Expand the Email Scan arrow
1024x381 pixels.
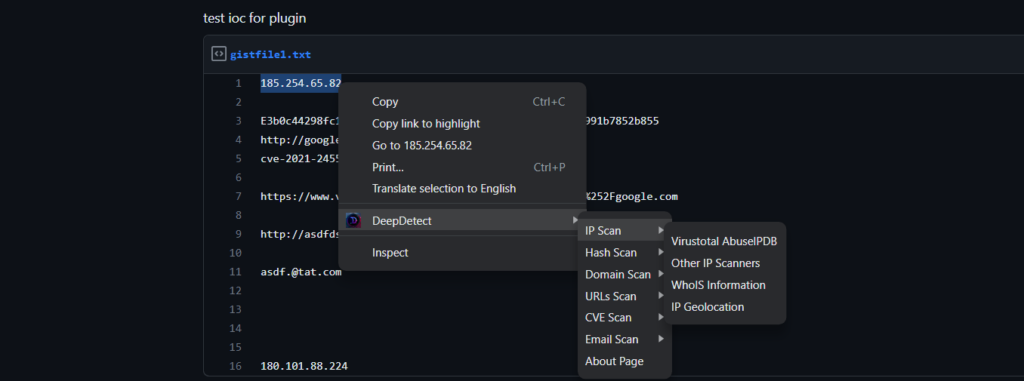pyautogui.click(x=661, y=339)
